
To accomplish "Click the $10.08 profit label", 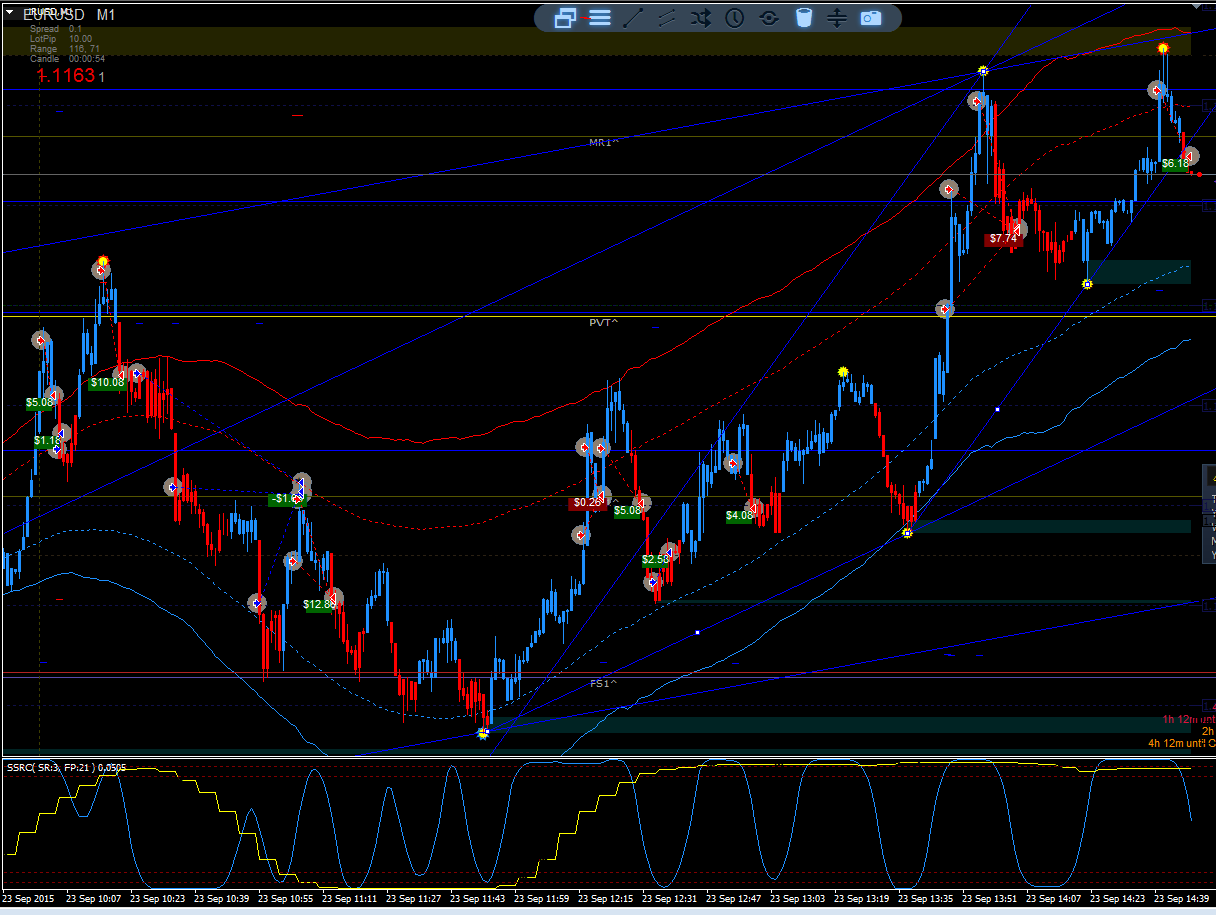I will point(107,382).
